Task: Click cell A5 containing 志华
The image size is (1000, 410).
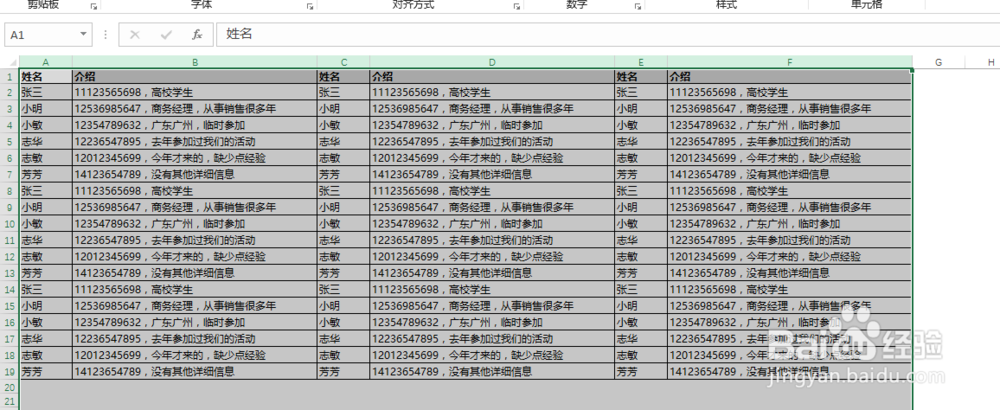Action: coord(46,142)
